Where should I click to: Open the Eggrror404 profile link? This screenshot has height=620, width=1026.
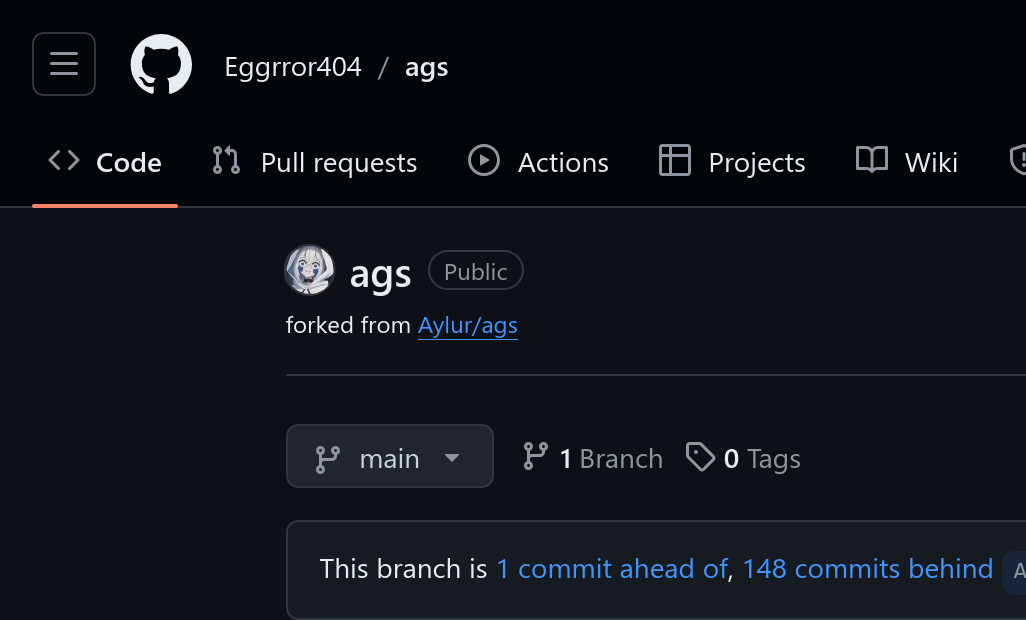click(292, 65)
